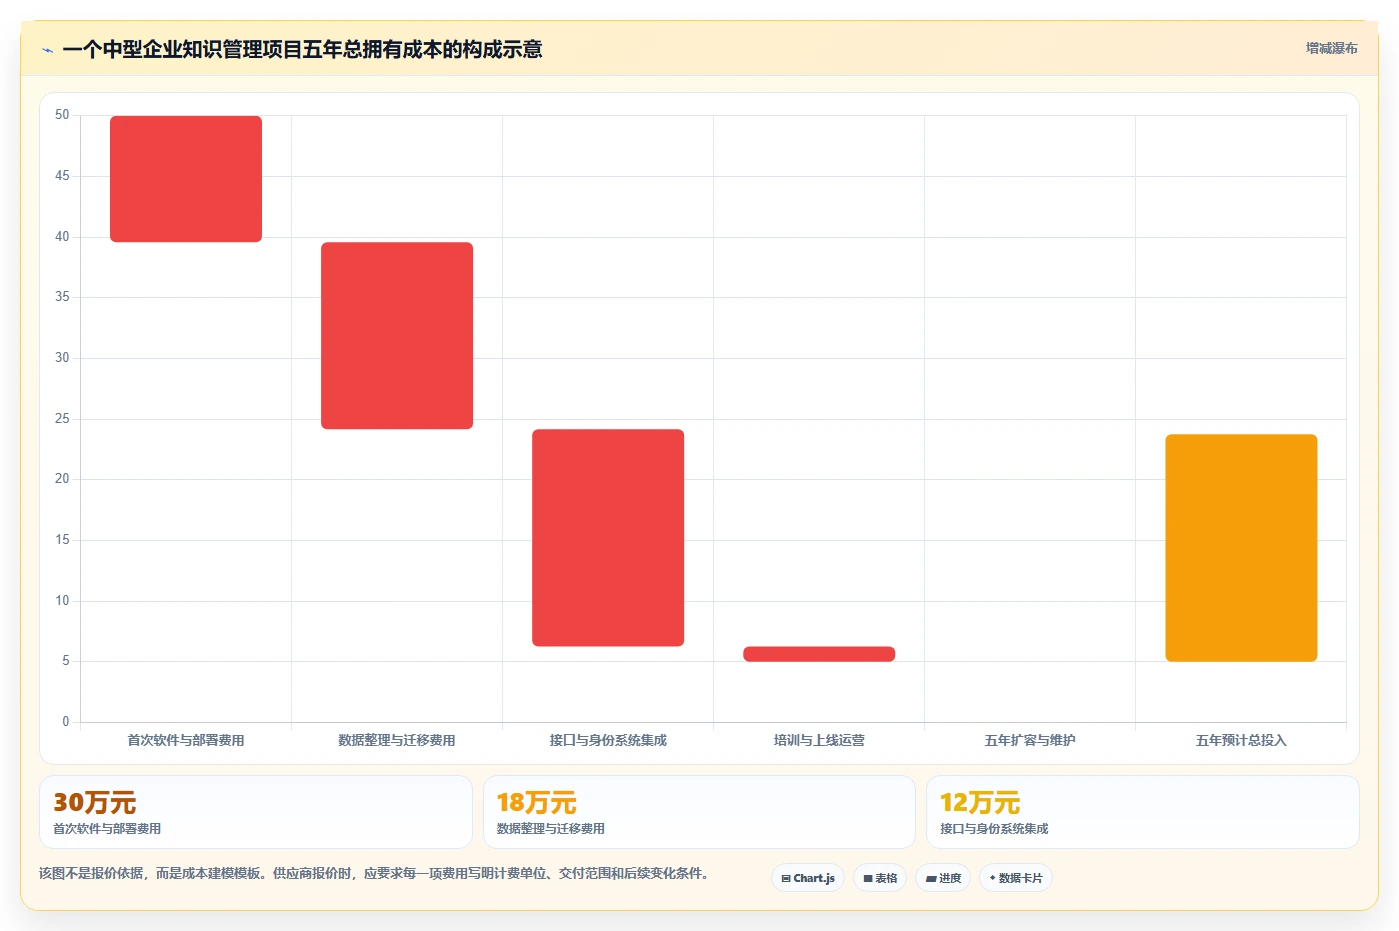1399x931 pixels.
Task: Click the y-axis value 35
Action: [x=62, y=297]
